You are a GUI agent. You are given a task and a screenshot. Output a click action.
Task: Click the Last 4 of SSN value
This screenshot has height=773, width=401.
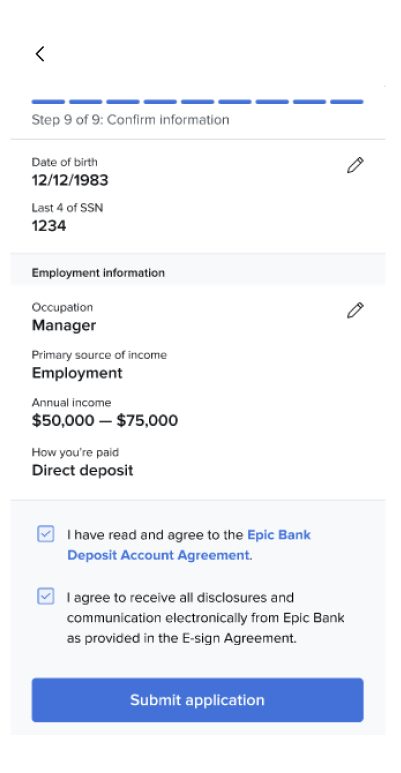click(x=49, y=226)
